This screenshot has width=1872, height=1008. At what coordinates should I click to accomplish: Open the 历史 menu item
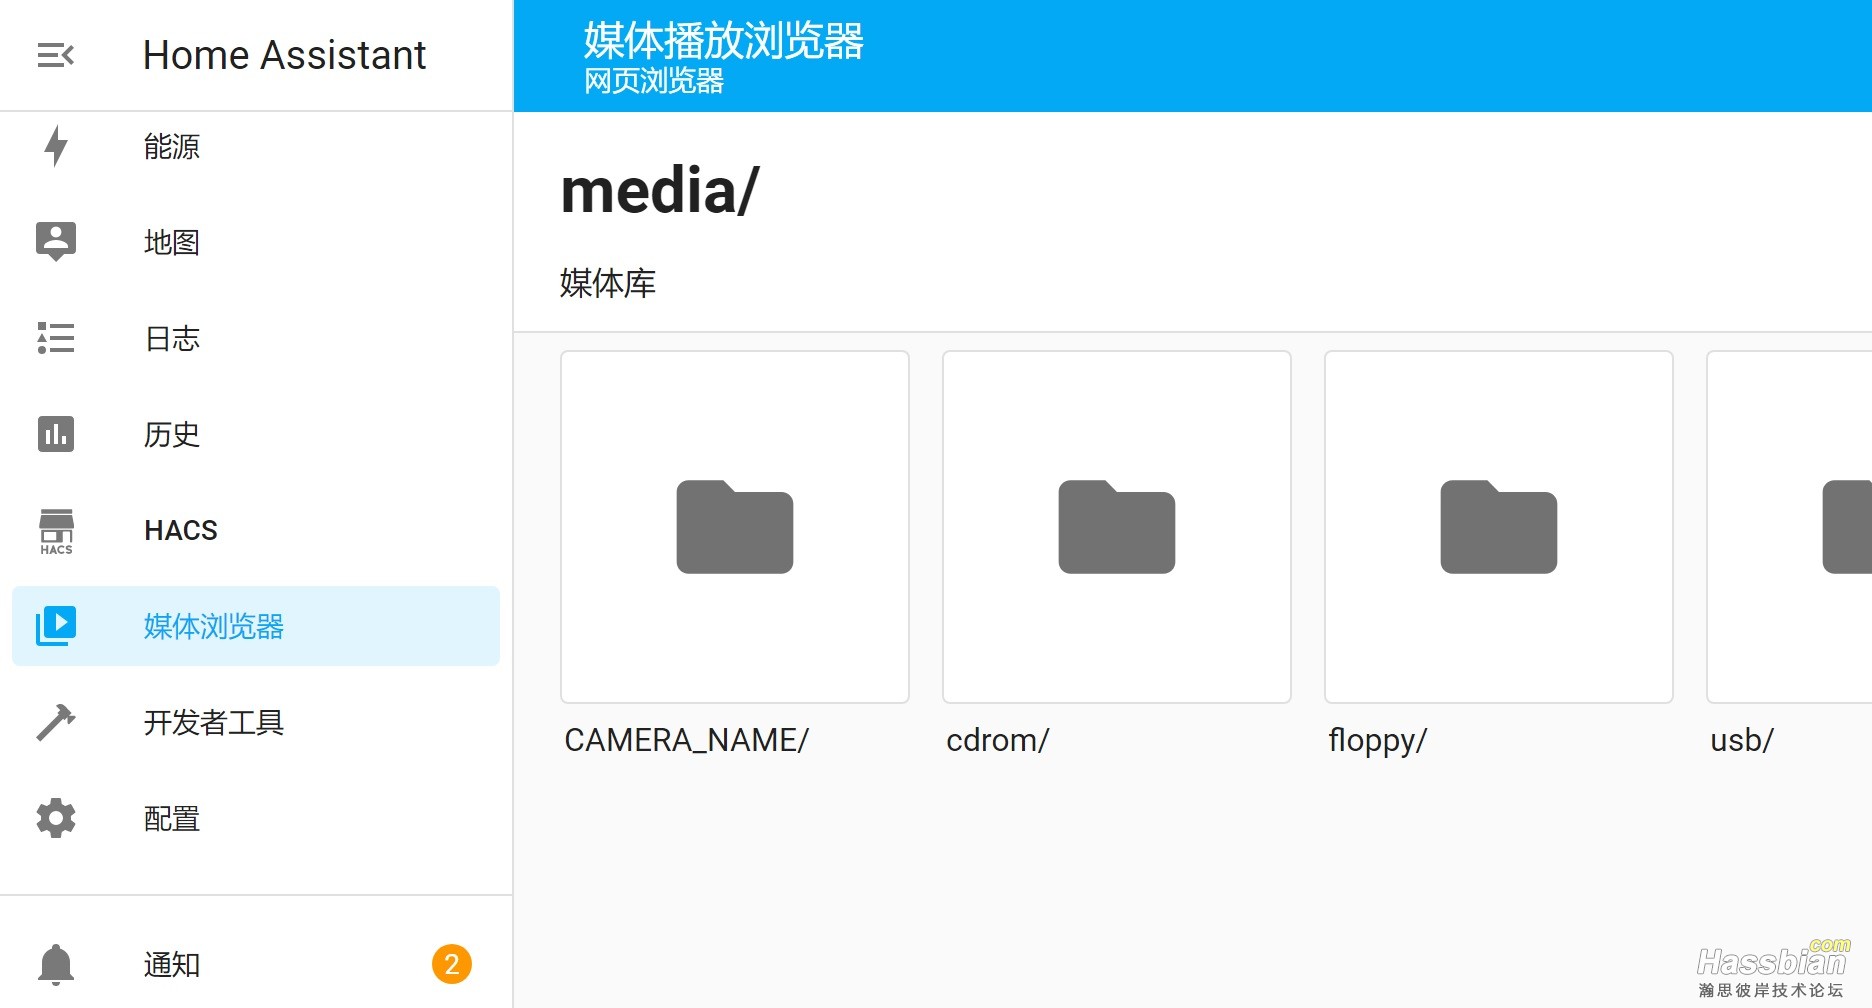click(256, 434)
